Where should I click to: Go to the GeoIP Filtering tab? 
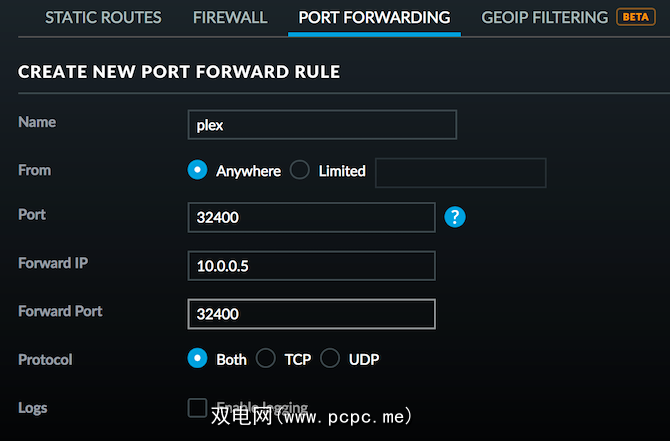click(x=544, y=17)
